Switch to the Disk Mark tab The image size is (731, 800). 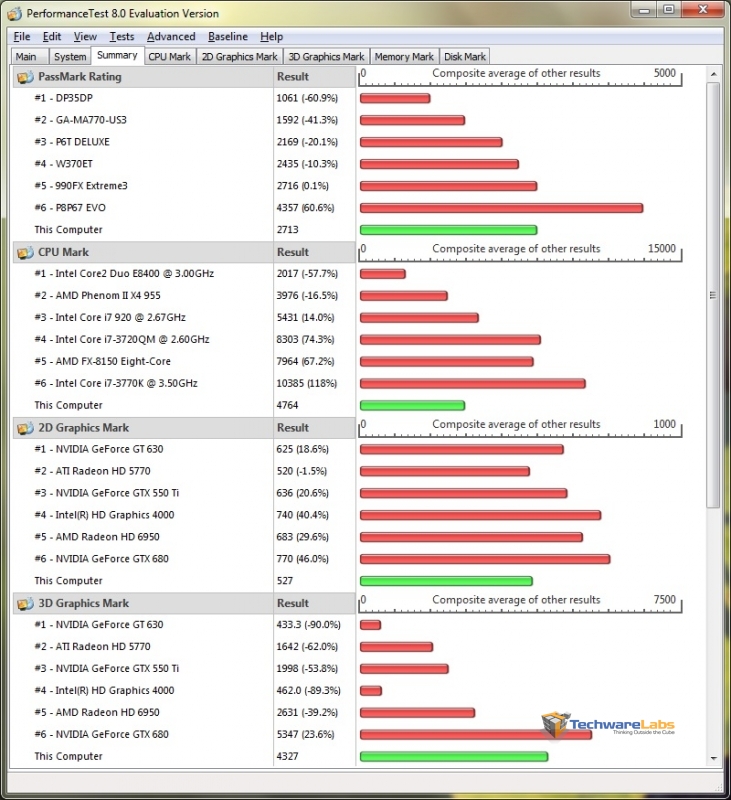465,57
